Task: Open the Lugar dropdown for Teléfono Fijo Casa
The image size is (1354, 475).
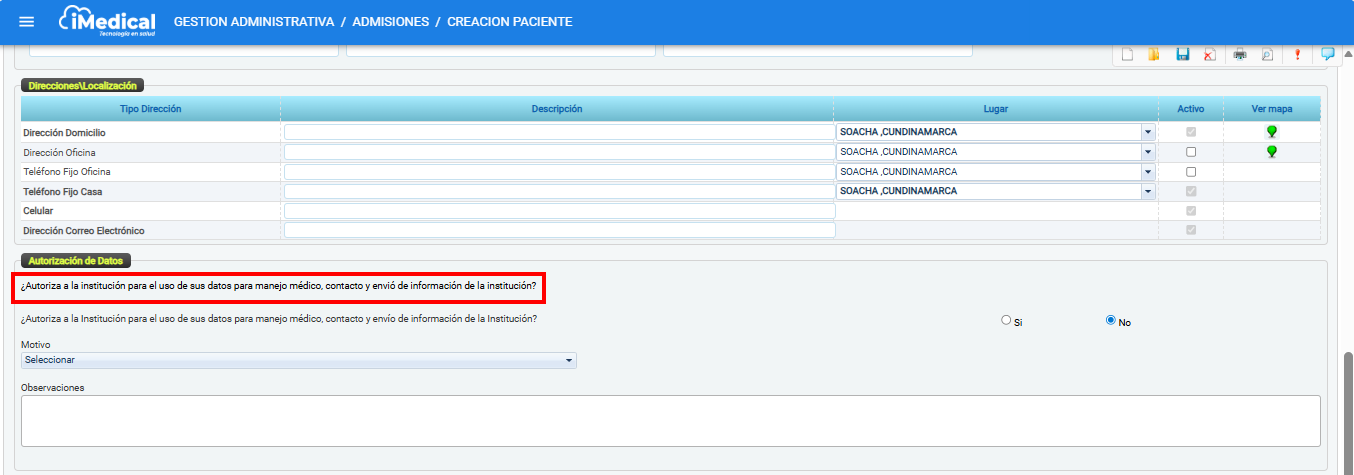Action: (1148, 191)
